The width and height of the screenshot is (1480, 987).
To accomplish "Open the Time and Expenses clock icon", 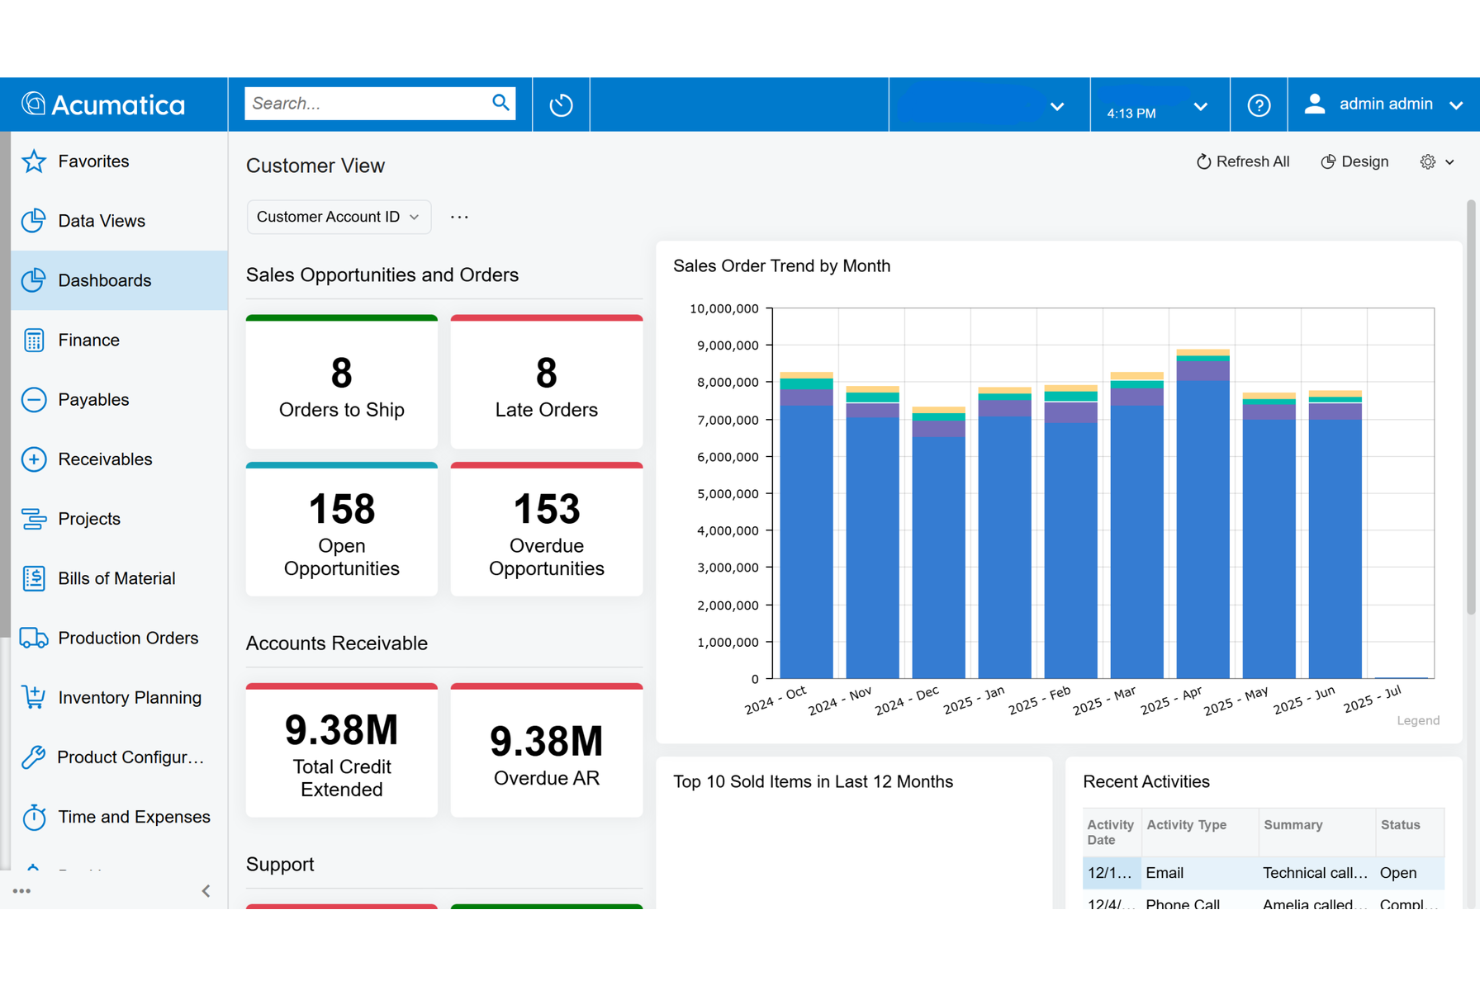I will pos(34,817).
